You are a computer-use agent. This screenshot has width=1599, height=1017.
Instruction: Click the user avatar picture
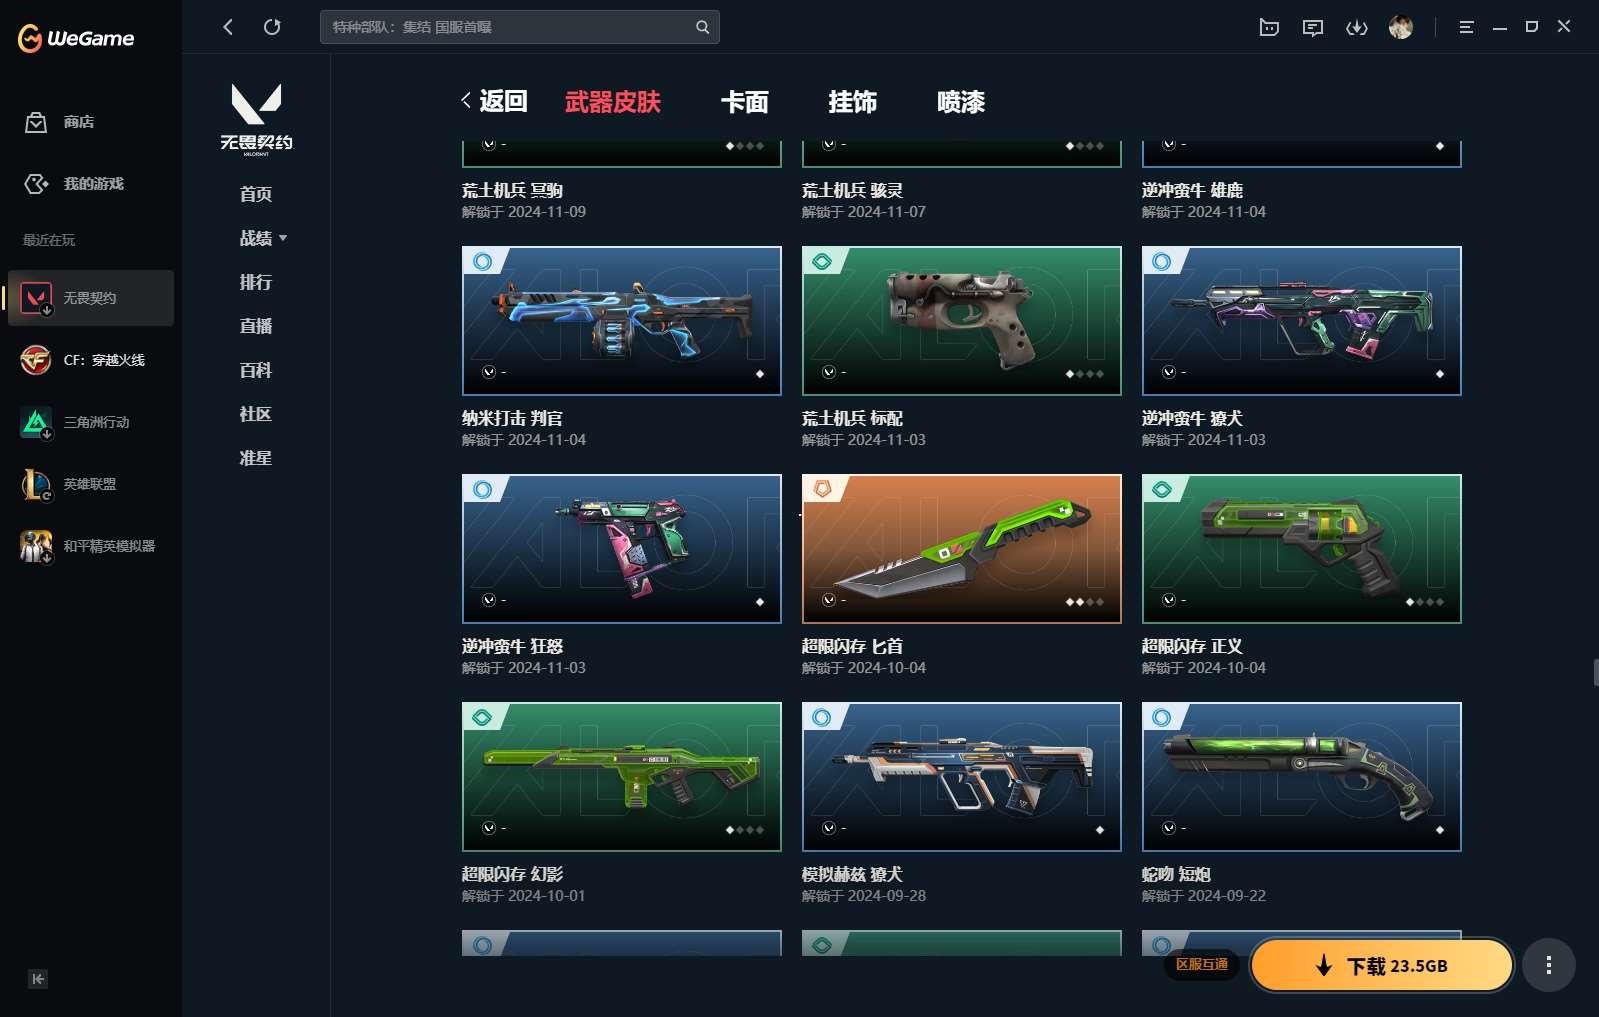click(1401, 27)
